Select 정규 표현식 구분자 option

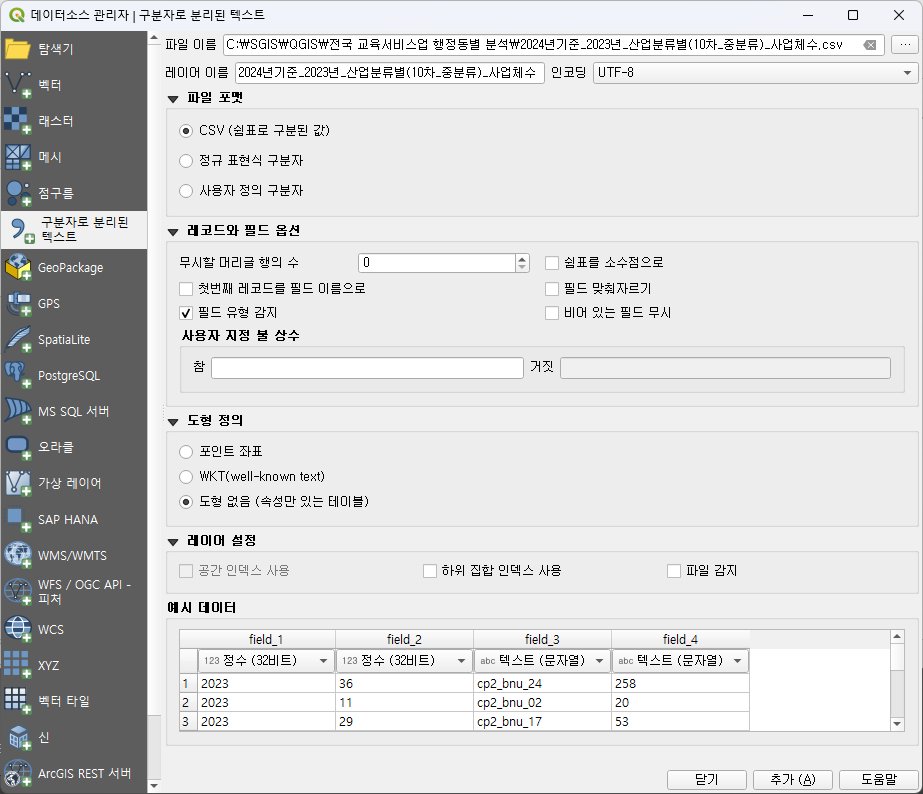click(186, 161)
